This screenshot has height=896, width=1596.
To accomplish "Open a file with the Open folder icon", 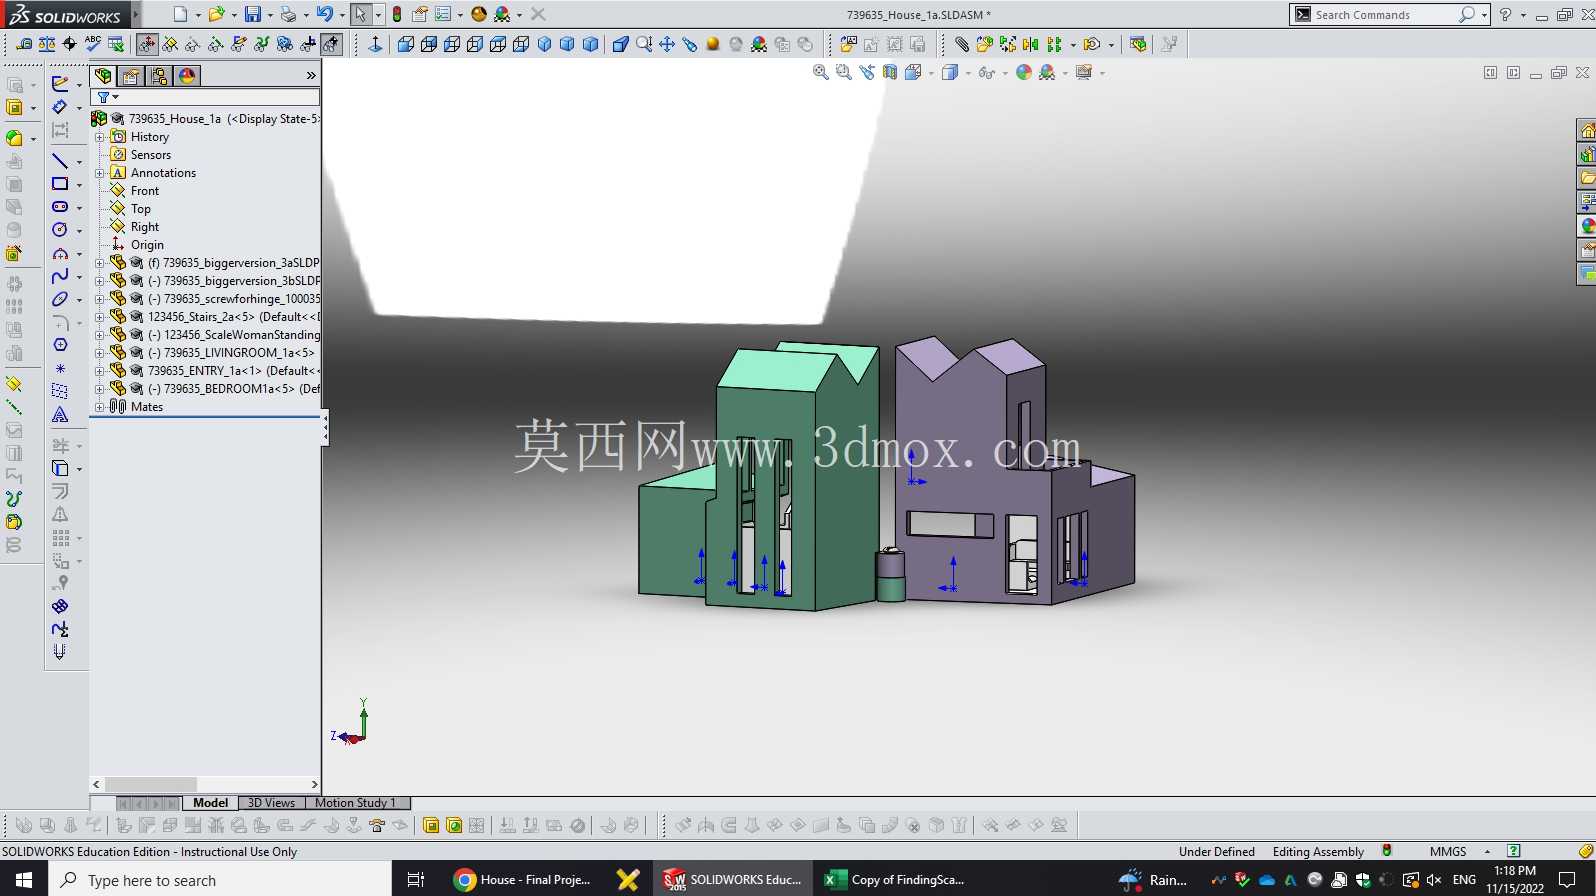I will (x=215, y=14).
